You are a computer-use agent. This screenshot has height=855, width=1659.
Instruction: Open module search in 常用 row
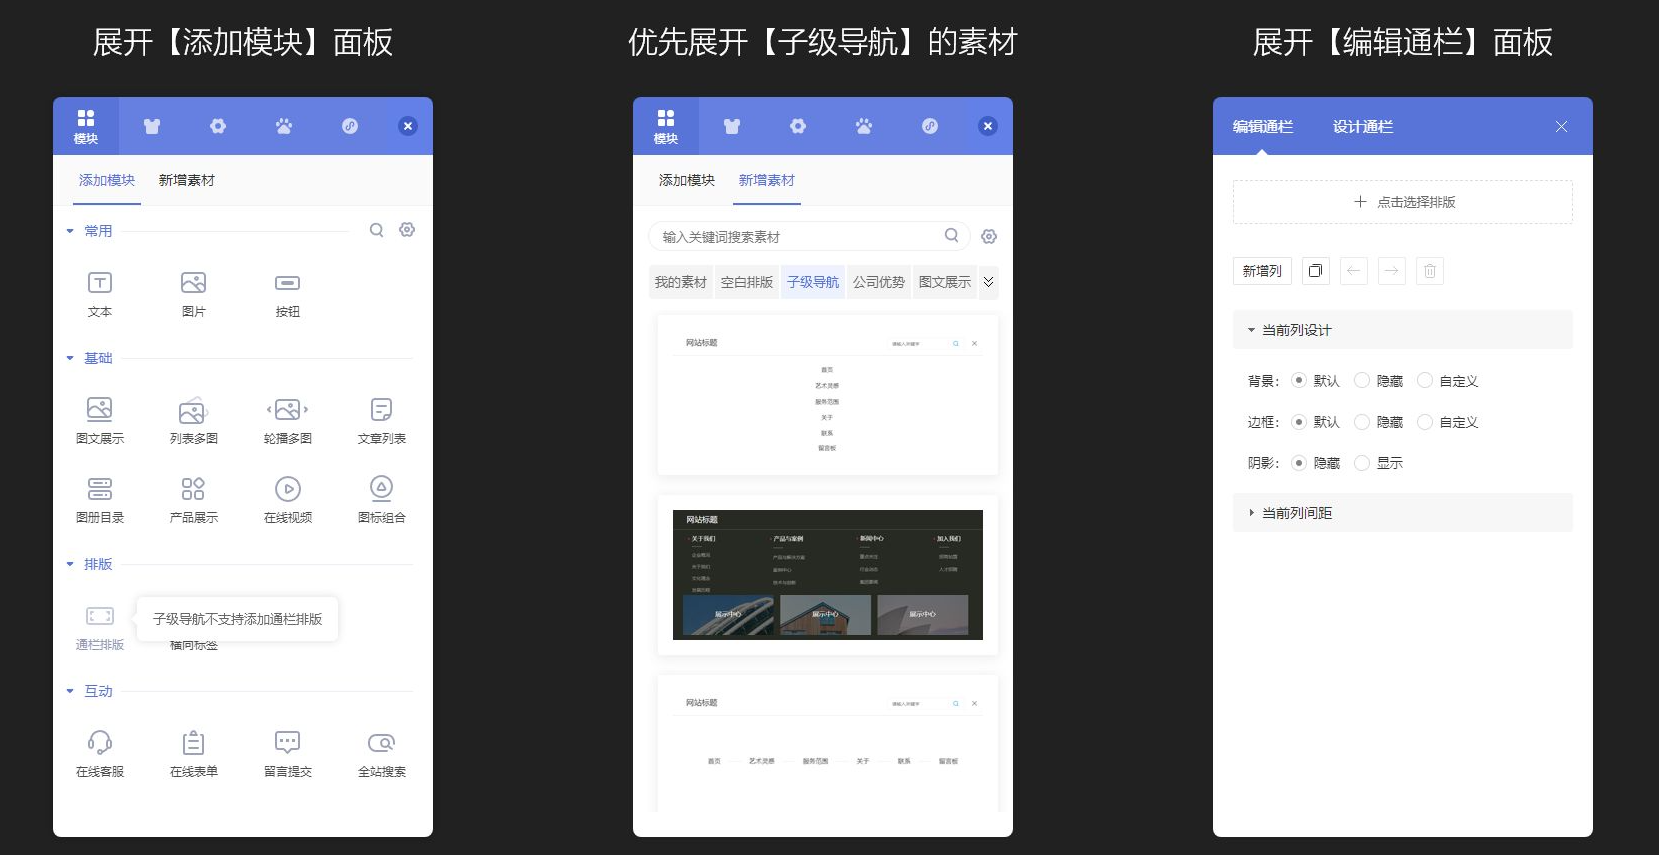(x=376, y=230)
